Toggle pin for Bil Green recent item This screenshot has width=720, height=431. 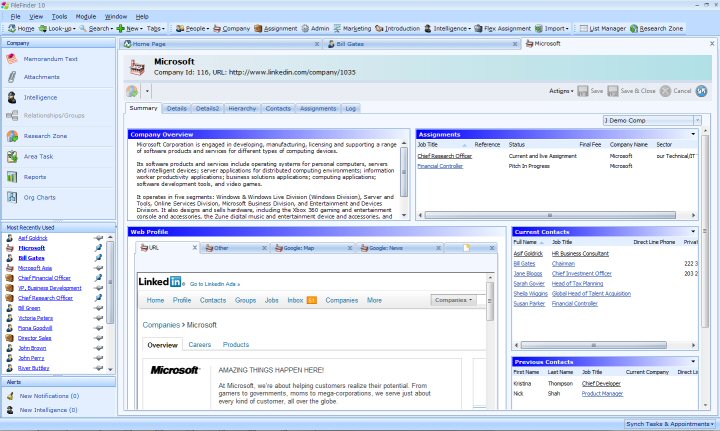point(98,308)
